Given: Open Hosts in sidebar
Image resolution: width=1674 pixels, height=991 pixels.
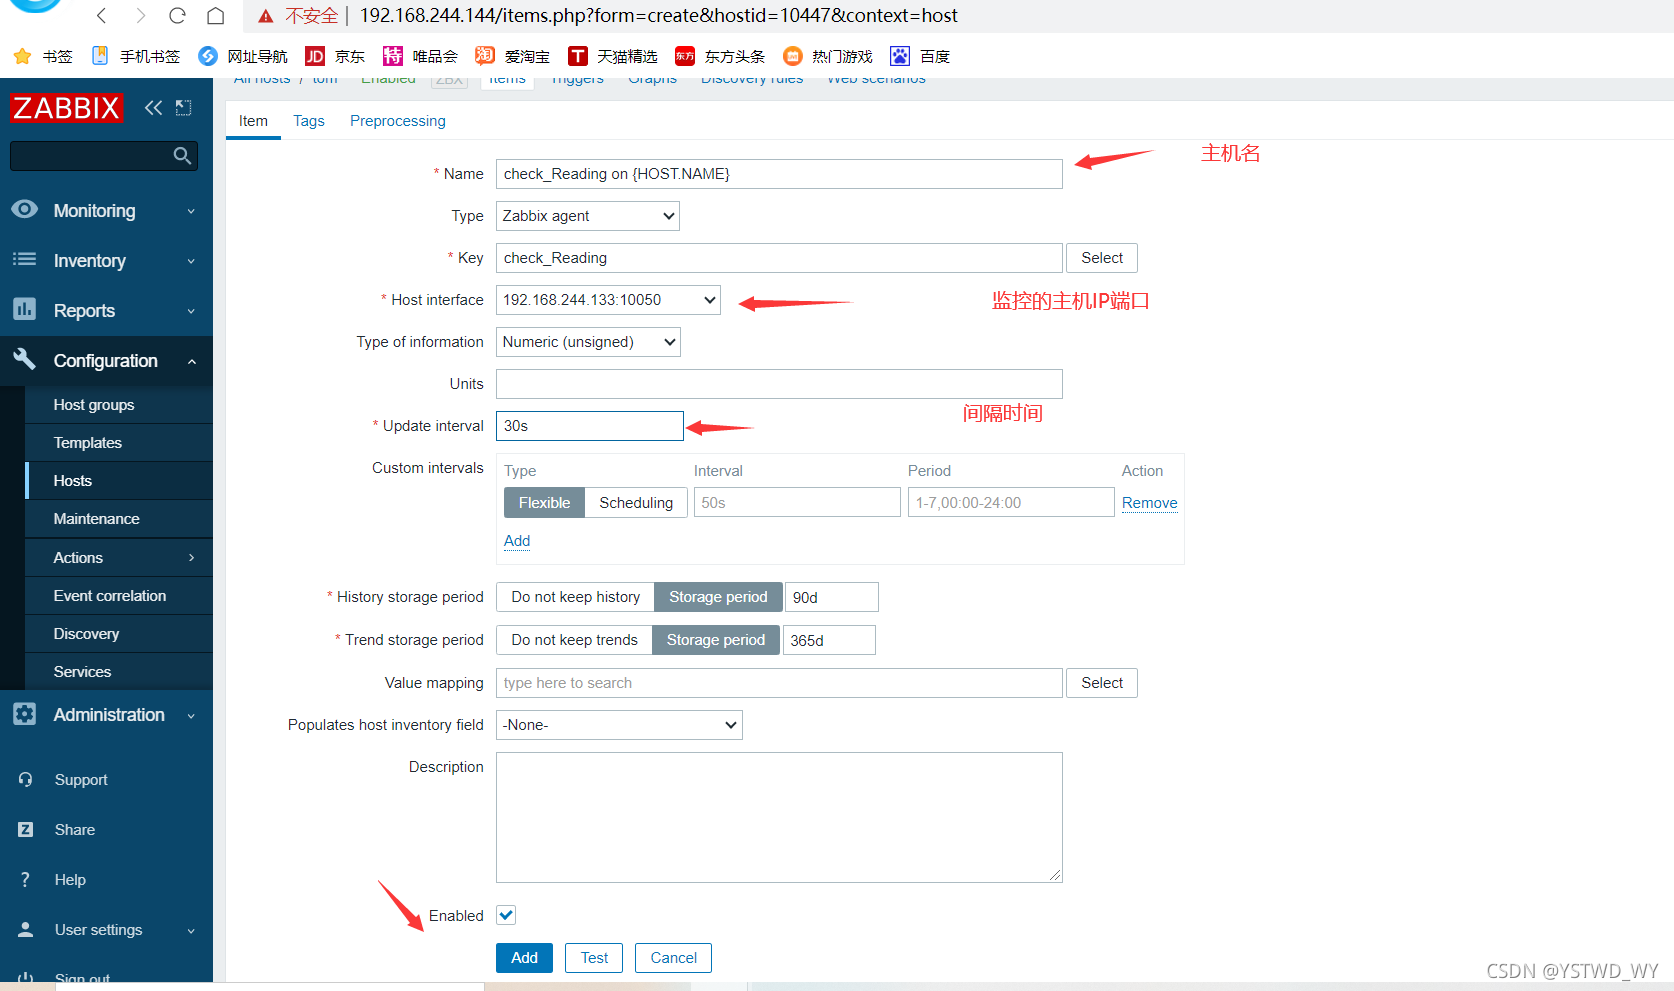Looking at the screenshot, I should [x=73, y=481].
